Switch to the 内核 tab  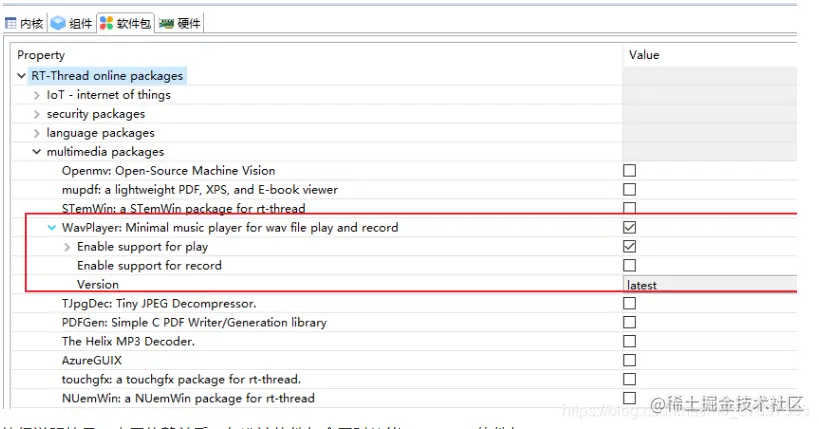25,23
